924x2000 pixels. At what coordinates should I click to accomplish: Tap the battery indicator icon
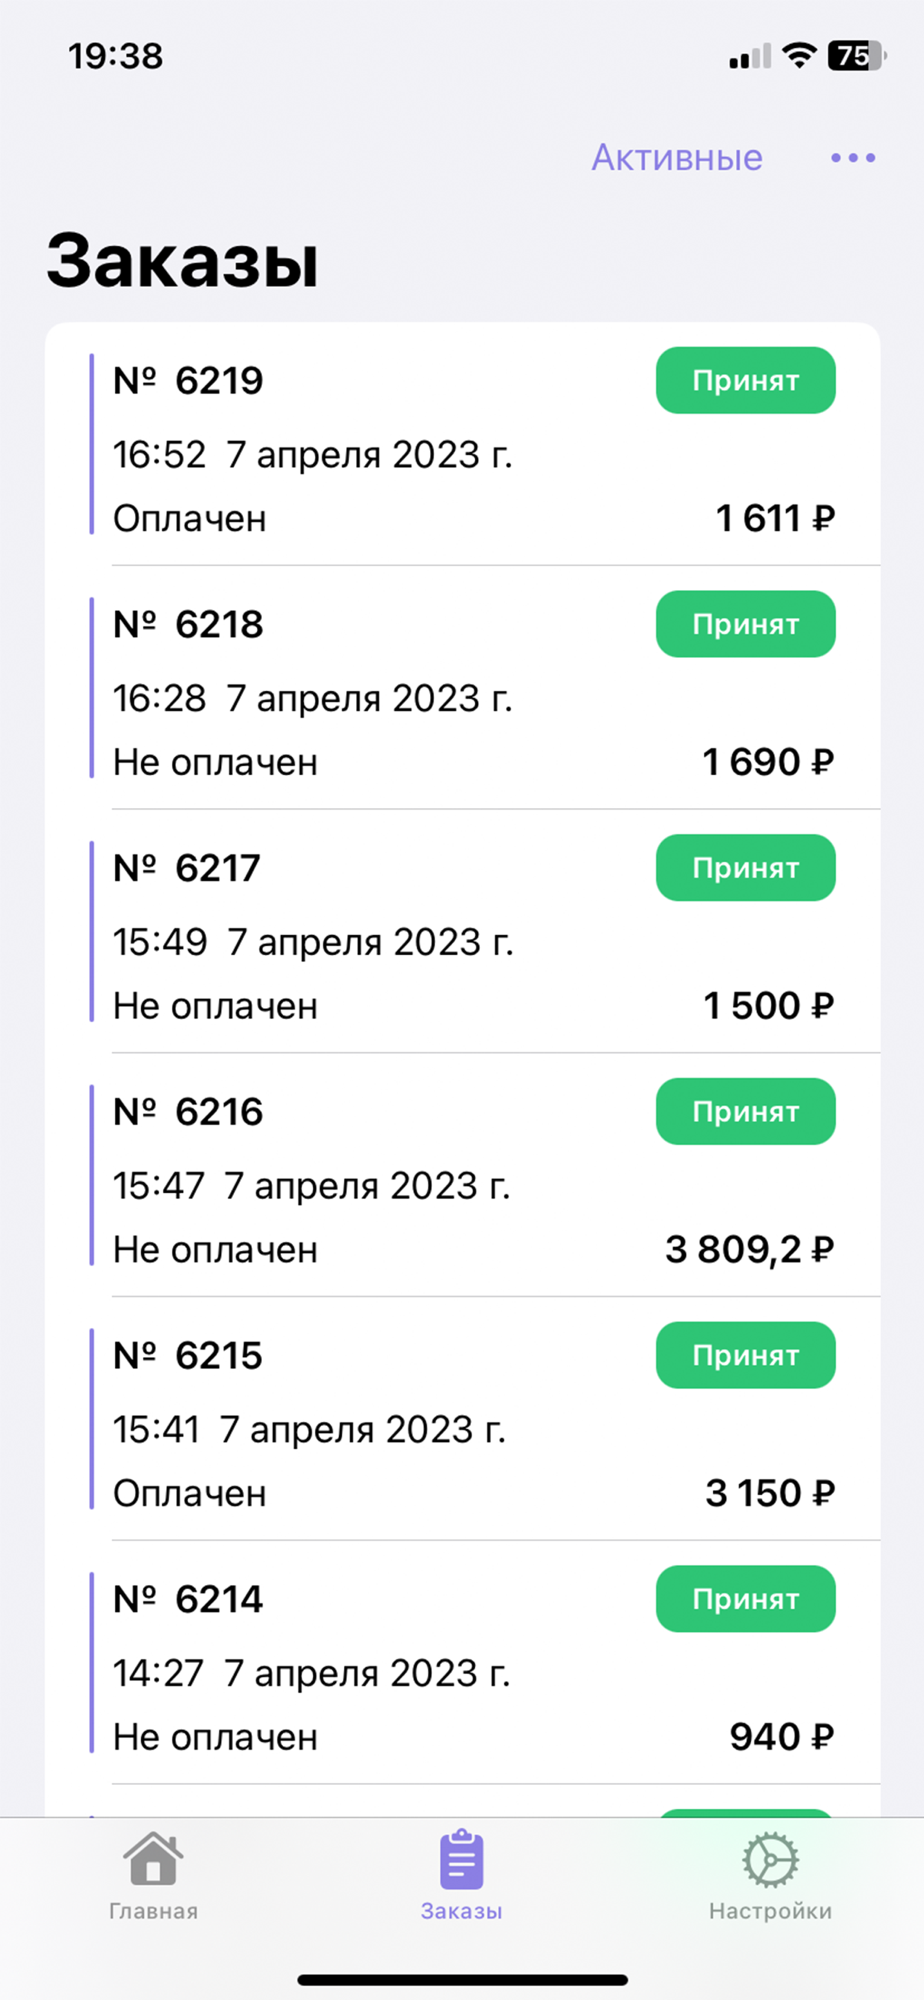click(x=855, y=56)
